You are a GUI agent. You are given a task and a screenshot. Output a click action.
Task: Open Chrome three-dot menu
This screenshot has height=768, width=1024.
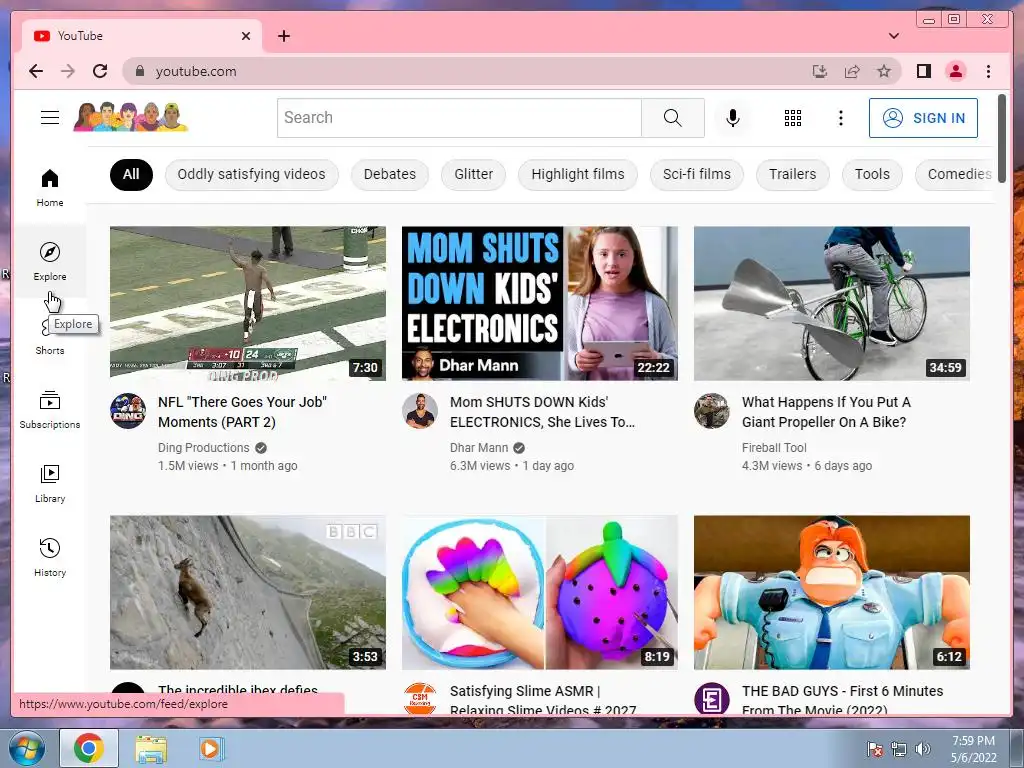tap(988, 71)
